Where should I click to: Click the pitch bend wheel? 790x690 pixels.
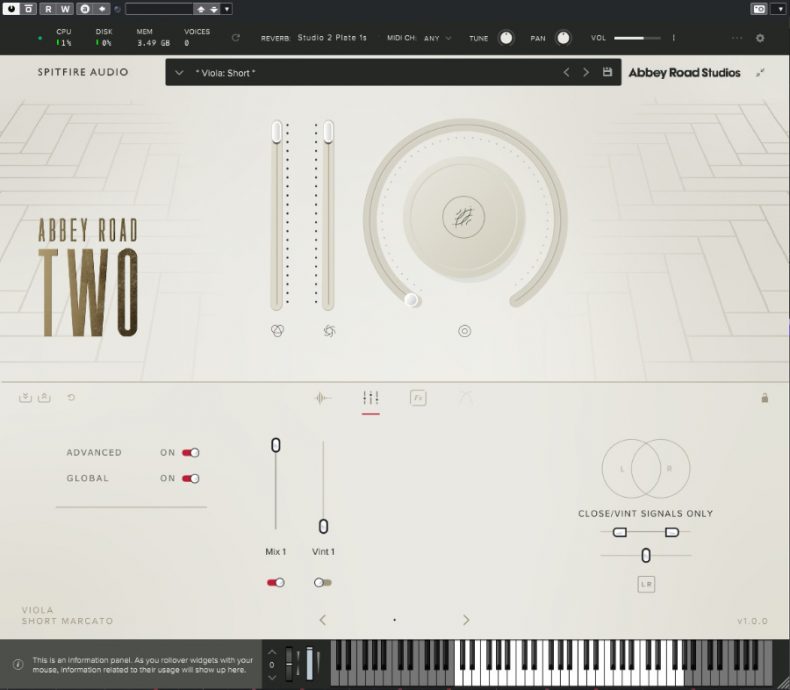tap(289, 664)
